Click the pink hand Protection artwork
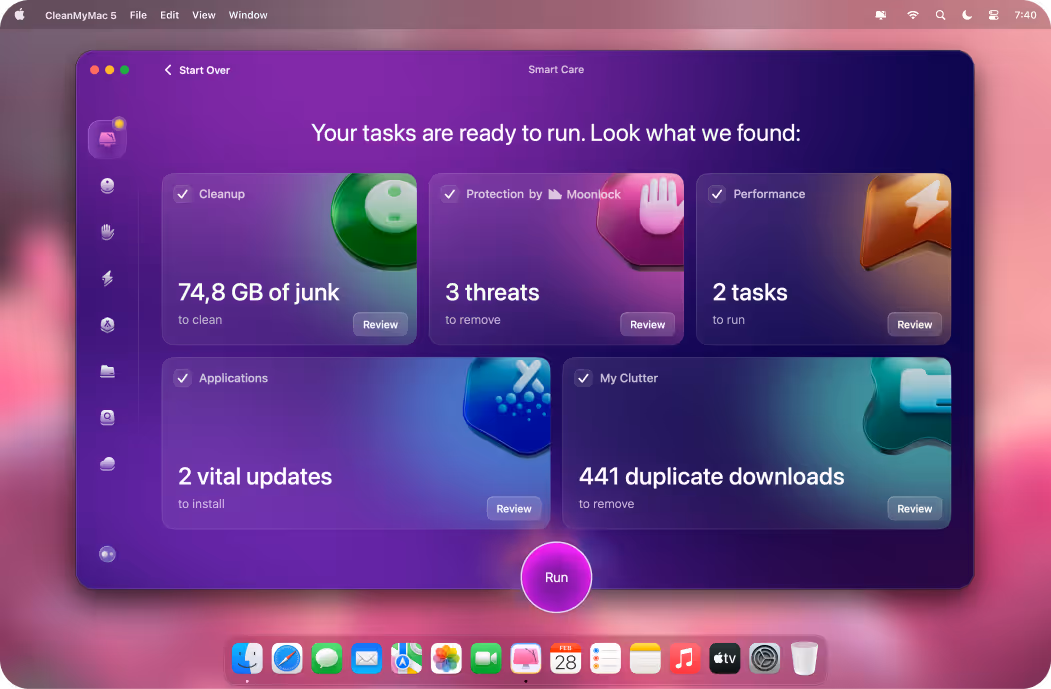Image resolution: width=1051 pixels, height=689 pixels. point(641,220)
